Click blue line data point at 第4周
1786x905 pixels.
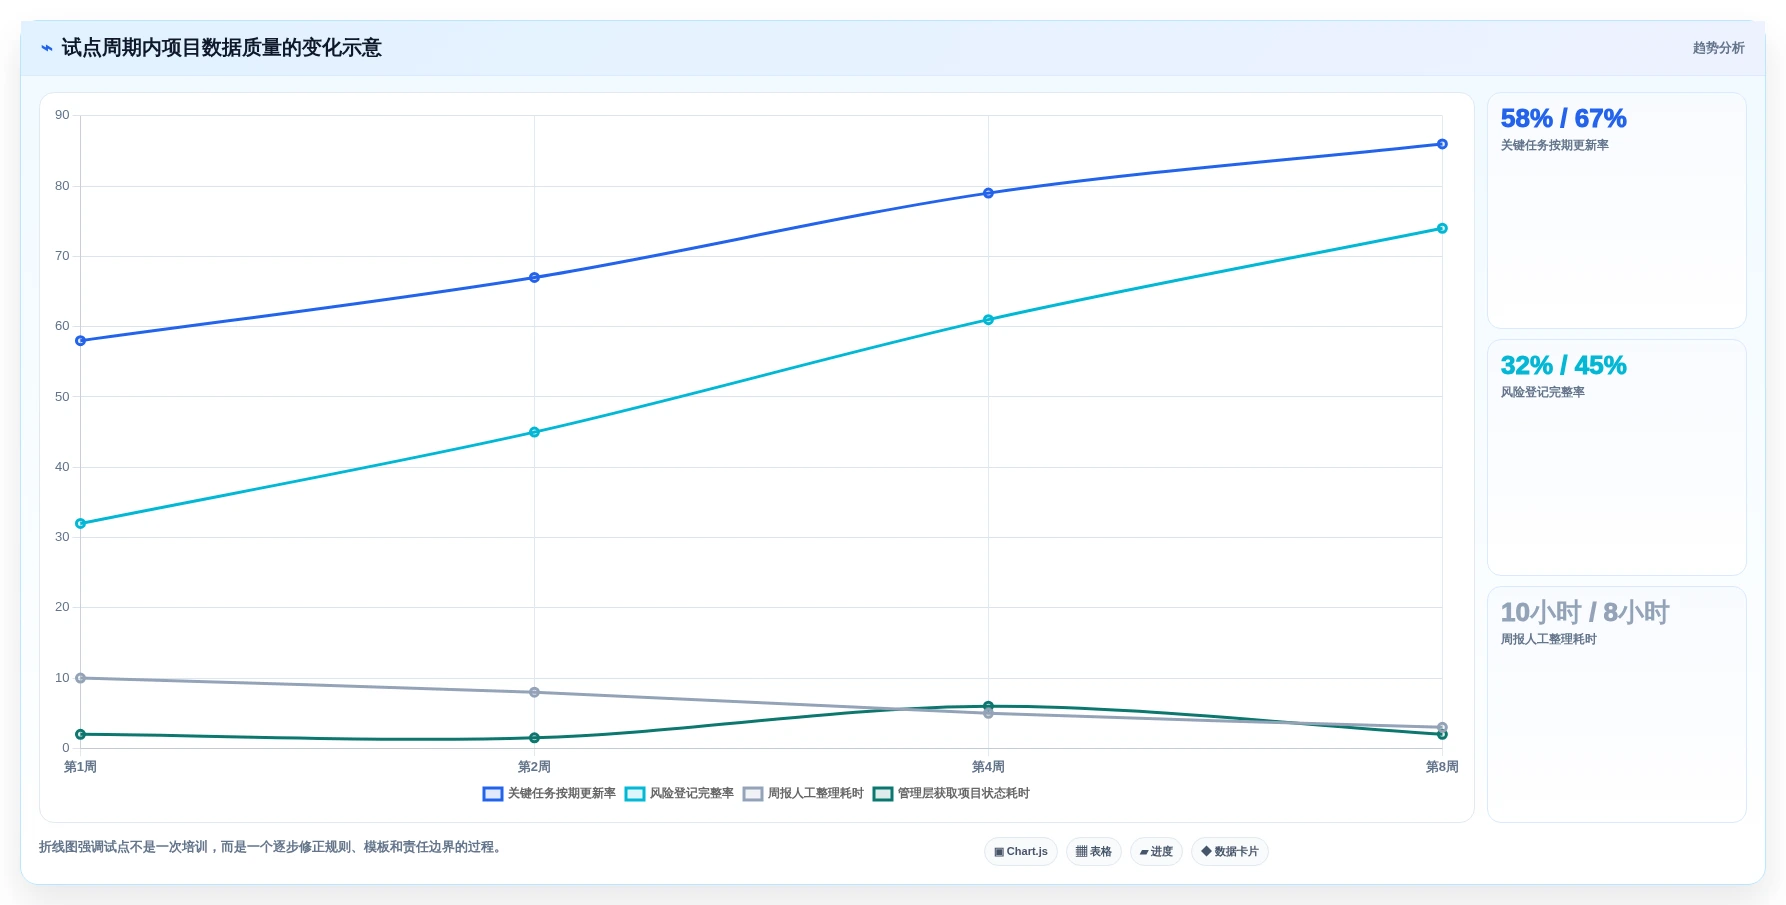tap(988, 193)
